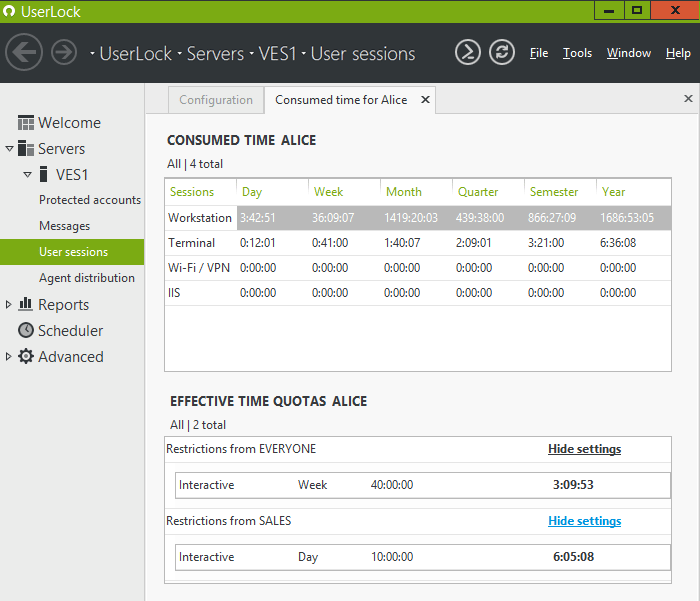Screen dimensions: 700x601
Task: Sort by the Day column header
Action: 272,192
